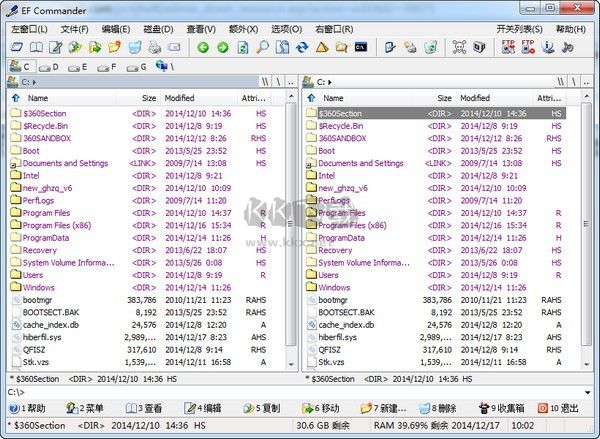The width and height of the screenshot is (600, 439).
Task: Select drive C in drive bar
Action: pos(21,67)
